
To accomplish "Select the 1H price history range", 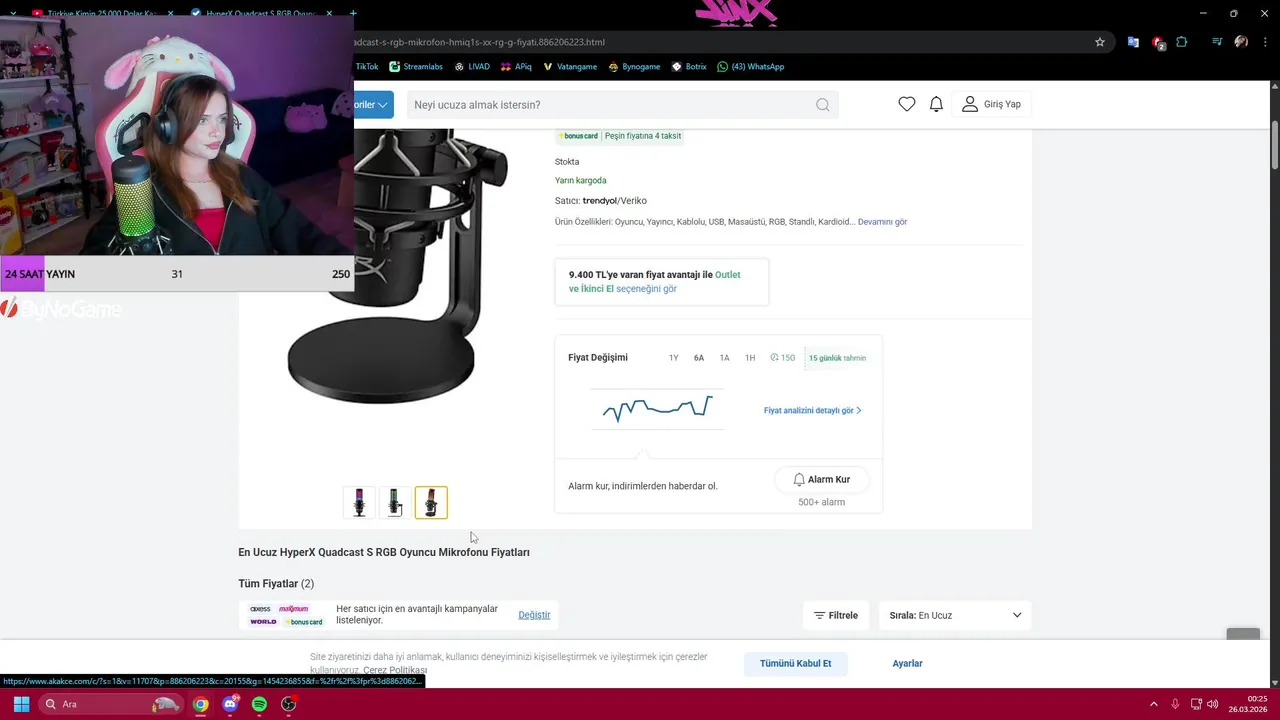I will [x=750, y=358].
